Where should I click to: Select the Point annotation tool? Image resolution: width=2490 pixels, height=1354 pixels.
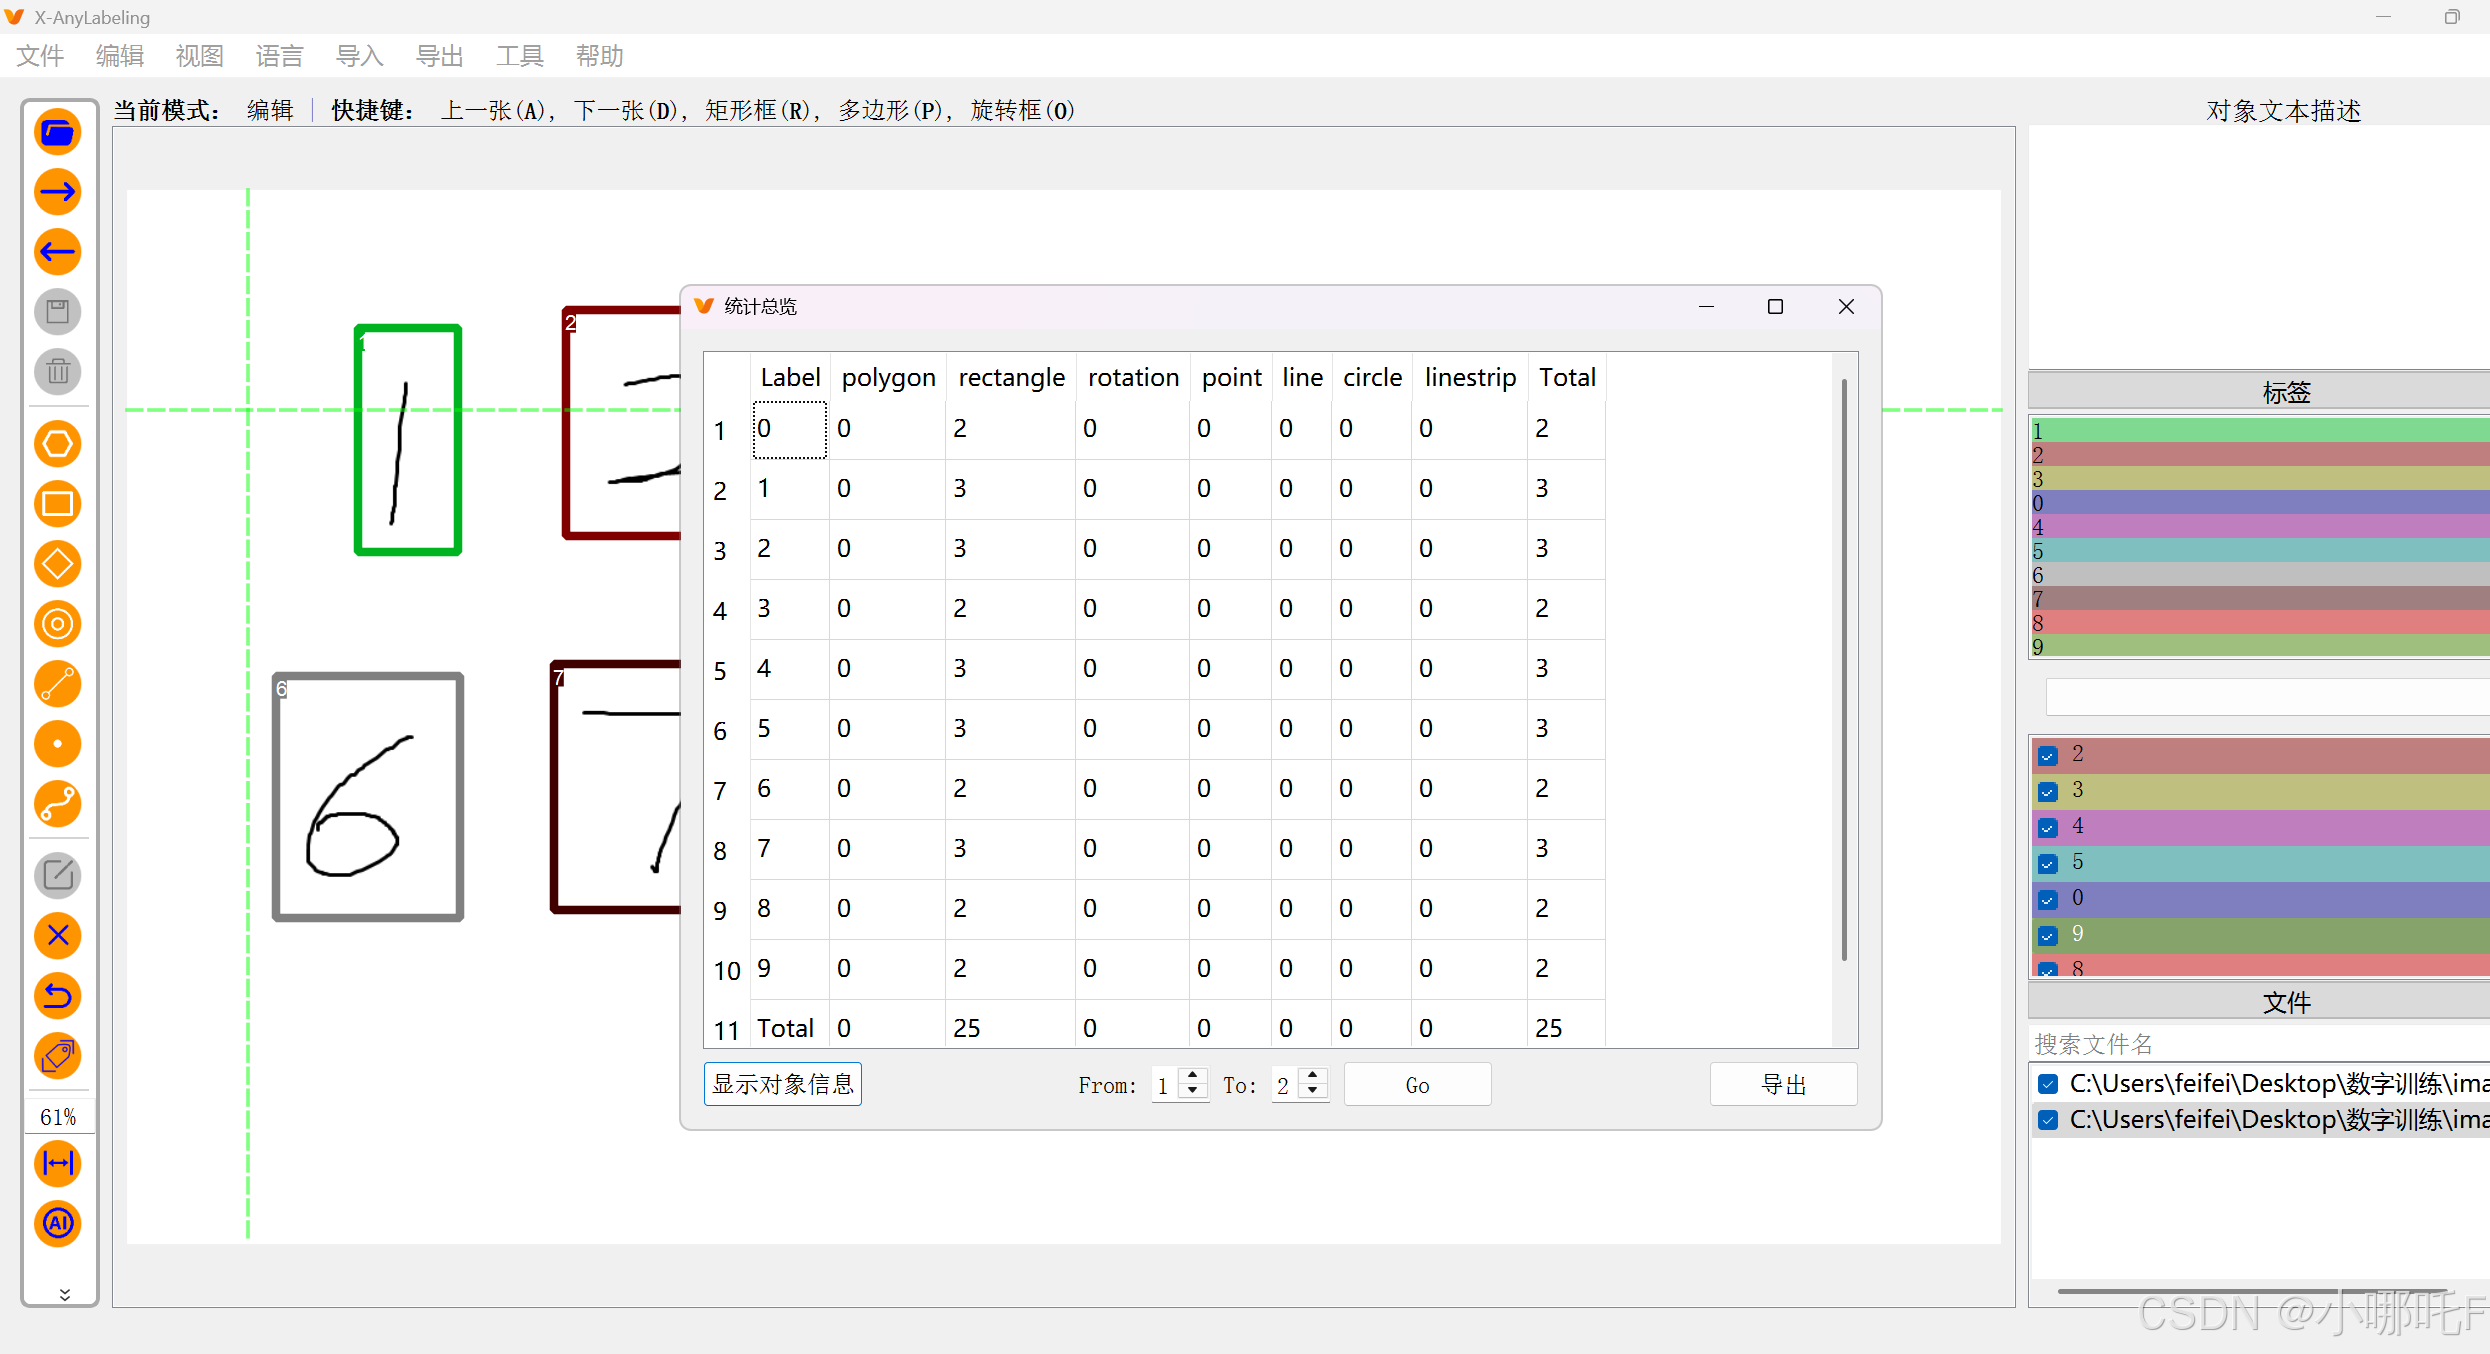tap(58, 744)
